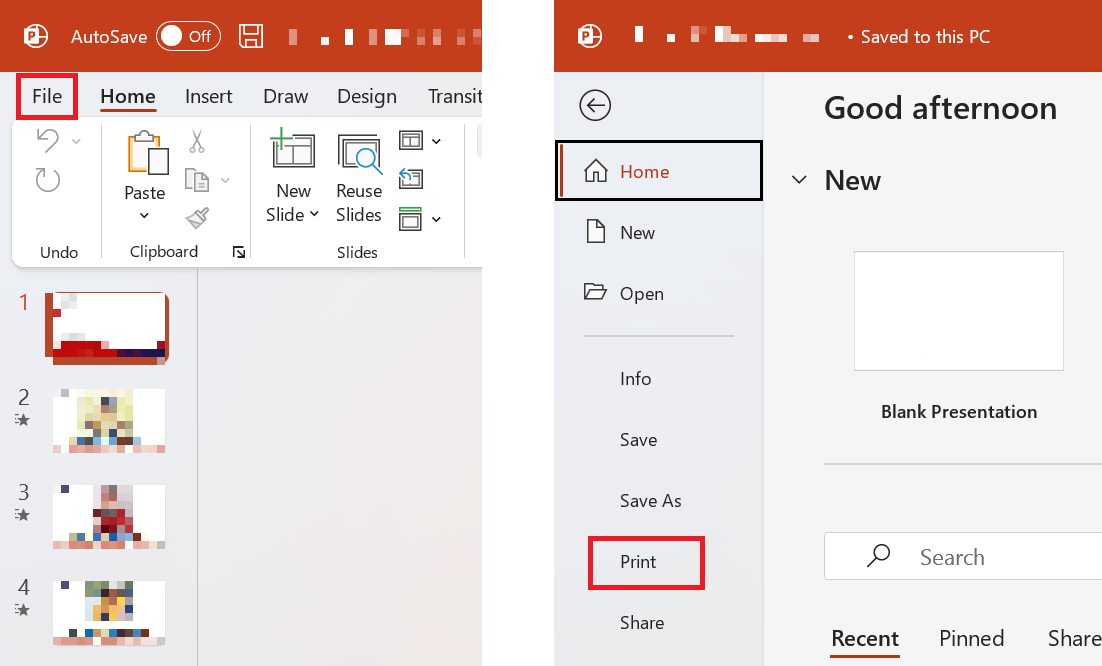1102x666 pixels.
Task: Expand the New Slide dropdown arrow
Action: click(314, 214)
